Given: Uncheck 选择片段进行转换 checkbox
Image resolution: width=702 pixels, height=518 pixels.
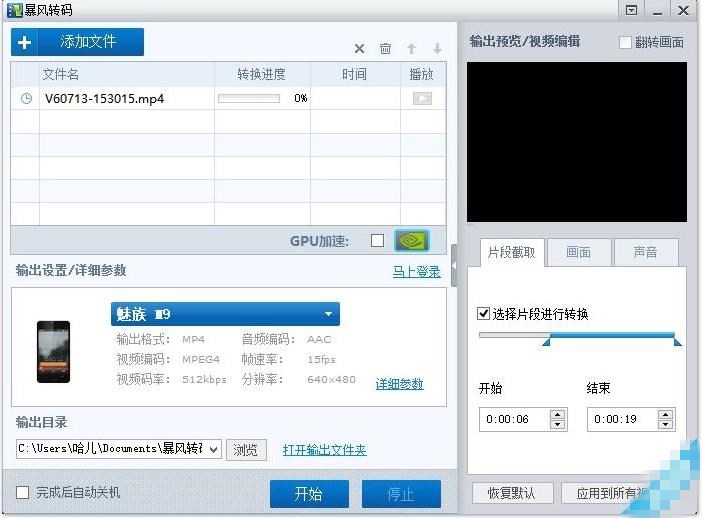Looking at the screenshot, I should point(483,313).
